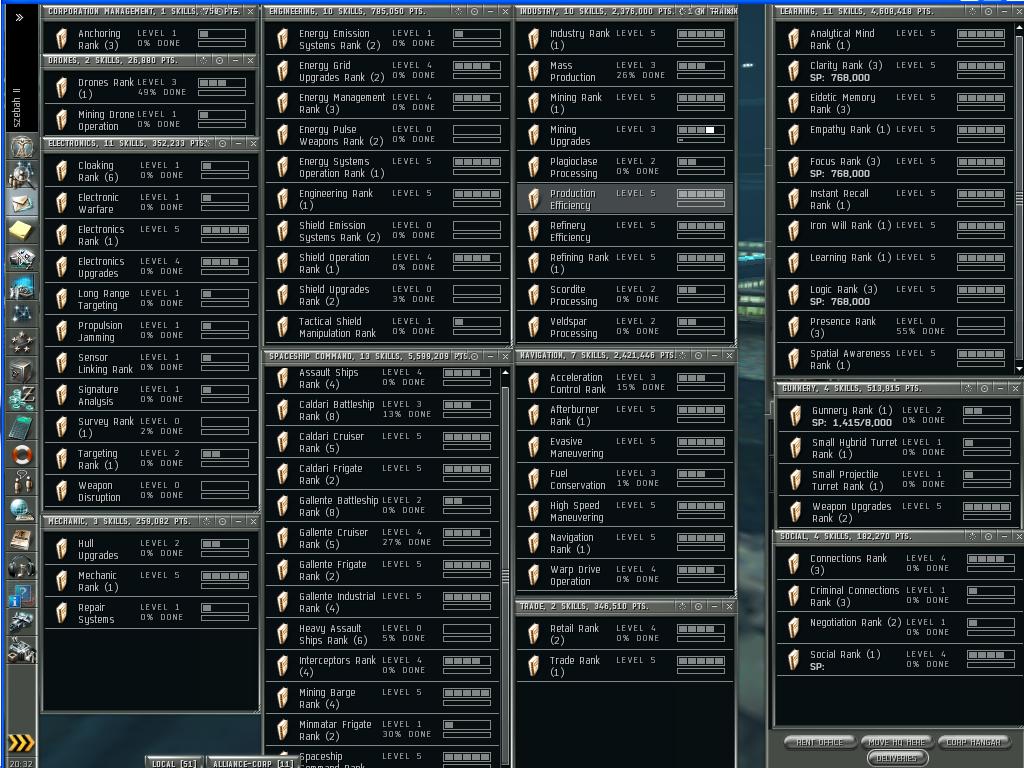
Task: Click the sun-shaped icon in Engineering window header
Action: click(458, 11)
